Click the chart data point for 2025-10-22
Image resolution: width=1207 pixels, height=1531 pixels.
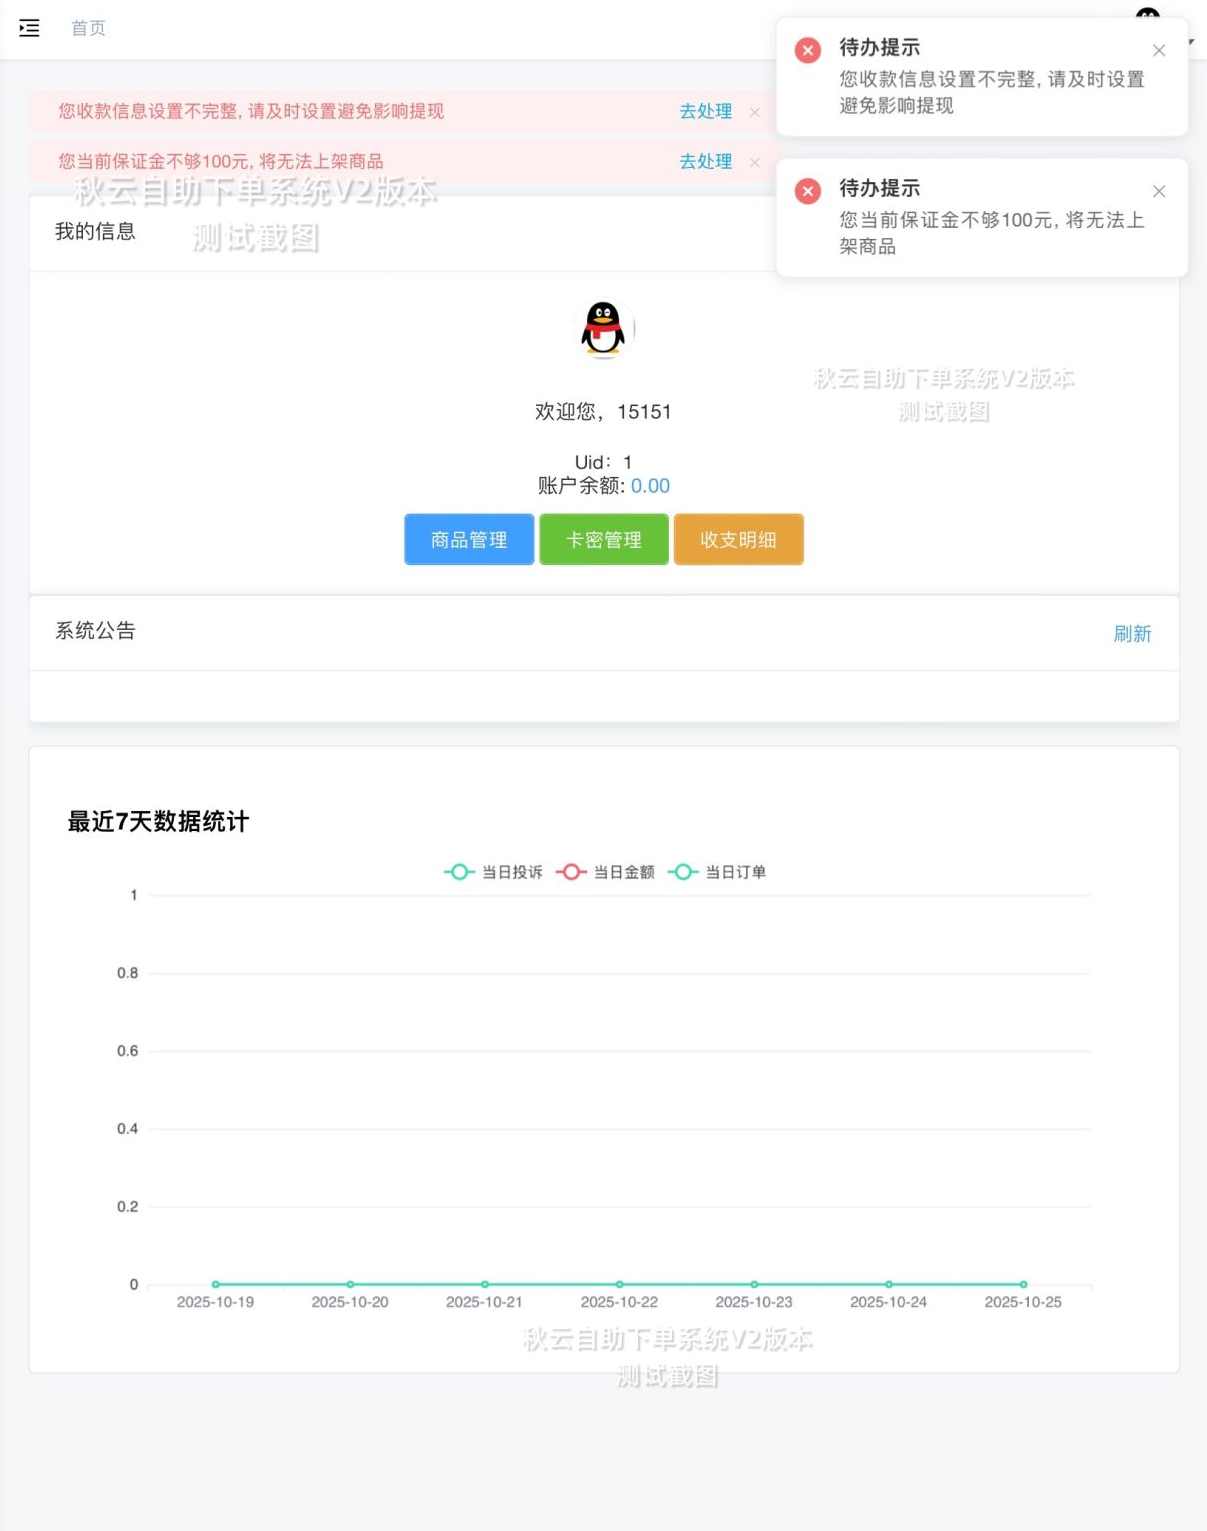click(619, 1284)
